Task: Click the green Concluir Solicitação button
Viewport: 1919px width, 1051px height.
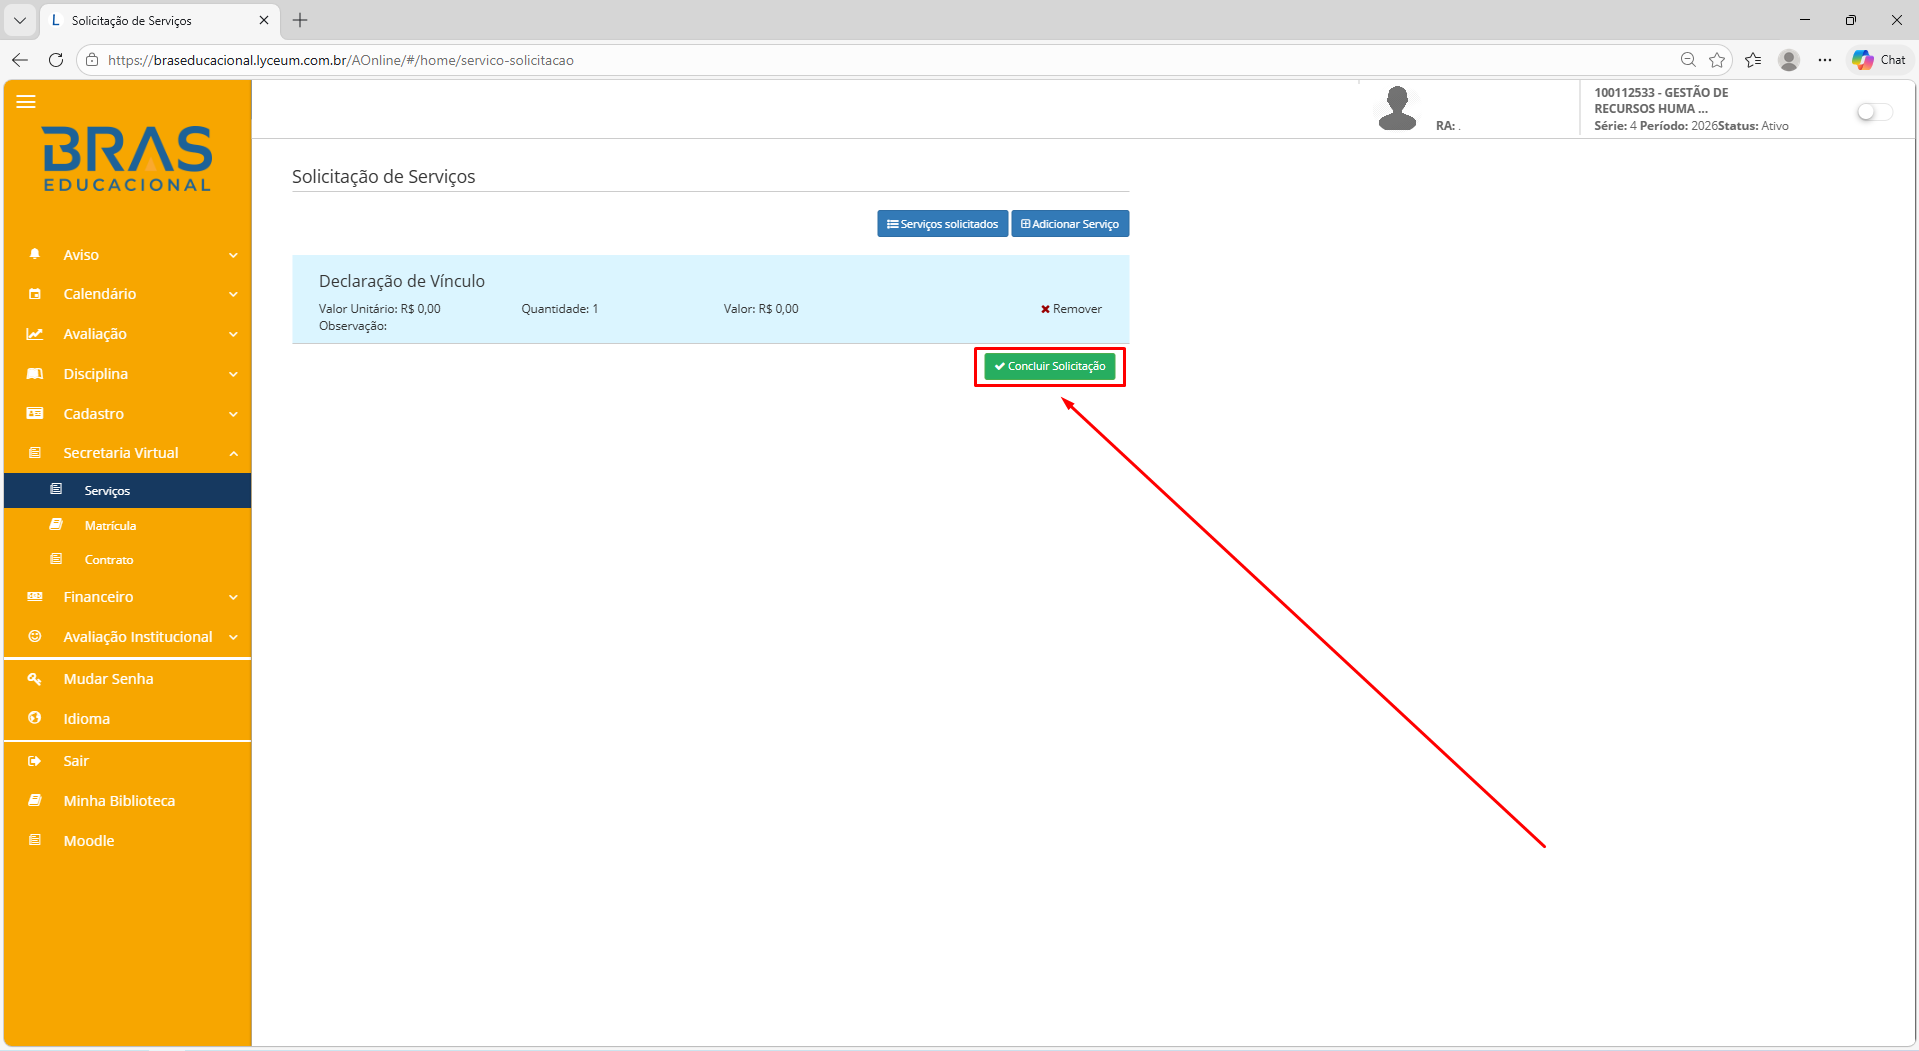Action: pos(1049,367)
